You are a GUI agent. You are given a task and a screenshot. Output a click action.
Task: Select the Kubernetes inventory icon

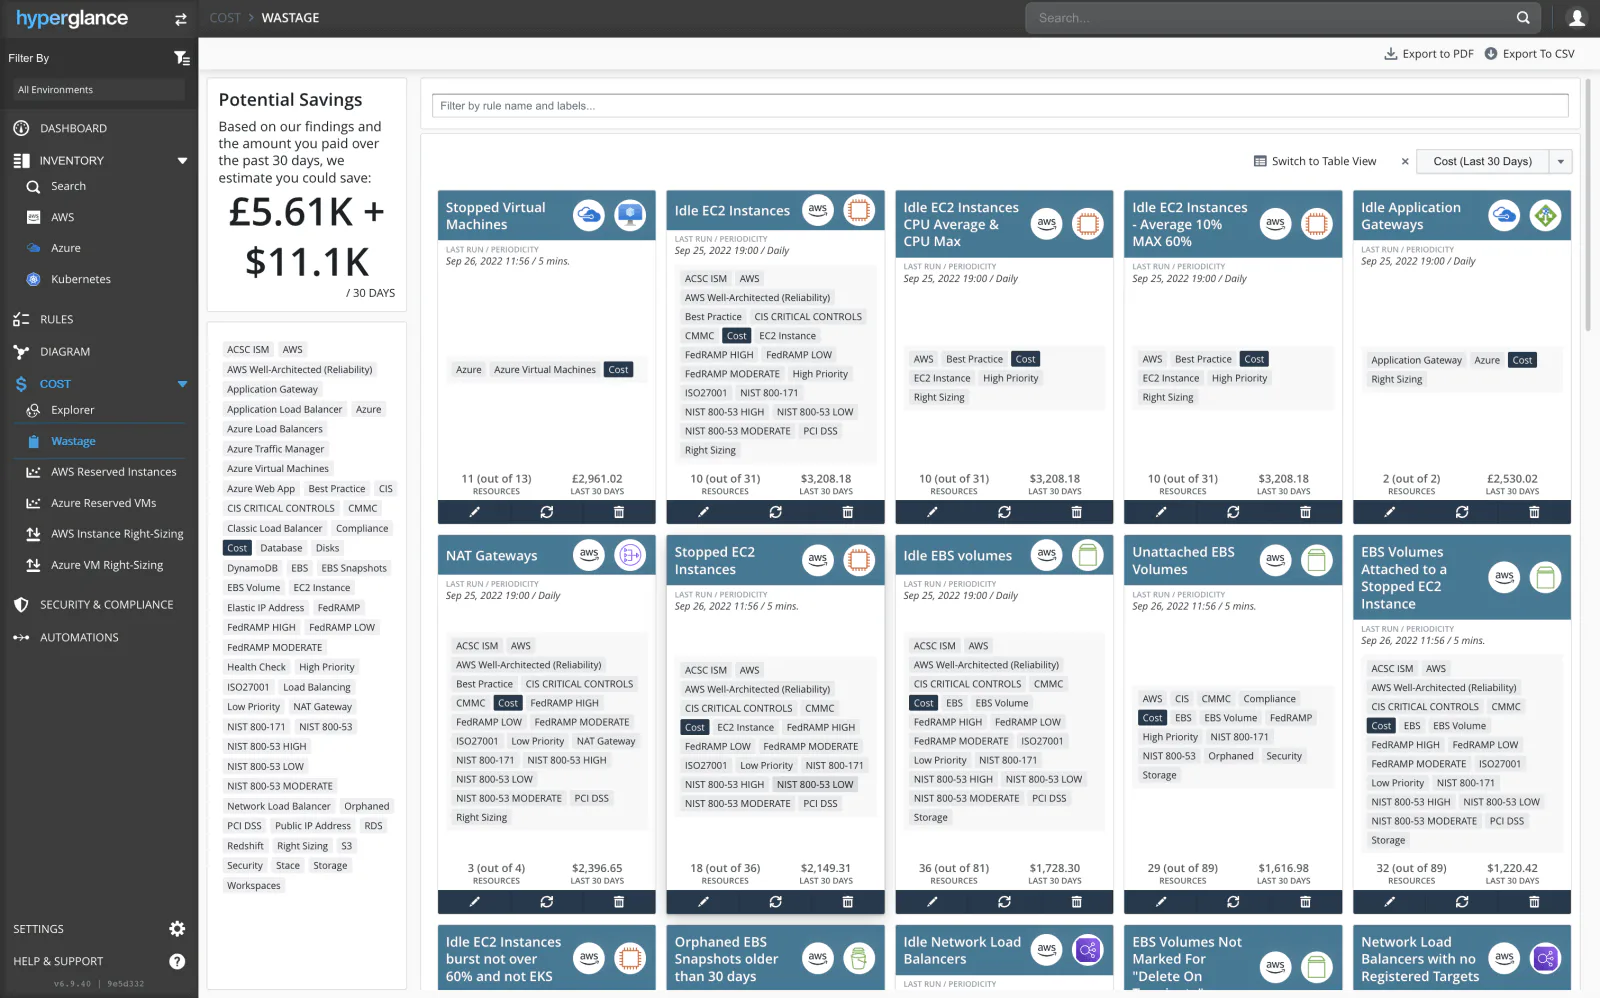click(33, 279)
